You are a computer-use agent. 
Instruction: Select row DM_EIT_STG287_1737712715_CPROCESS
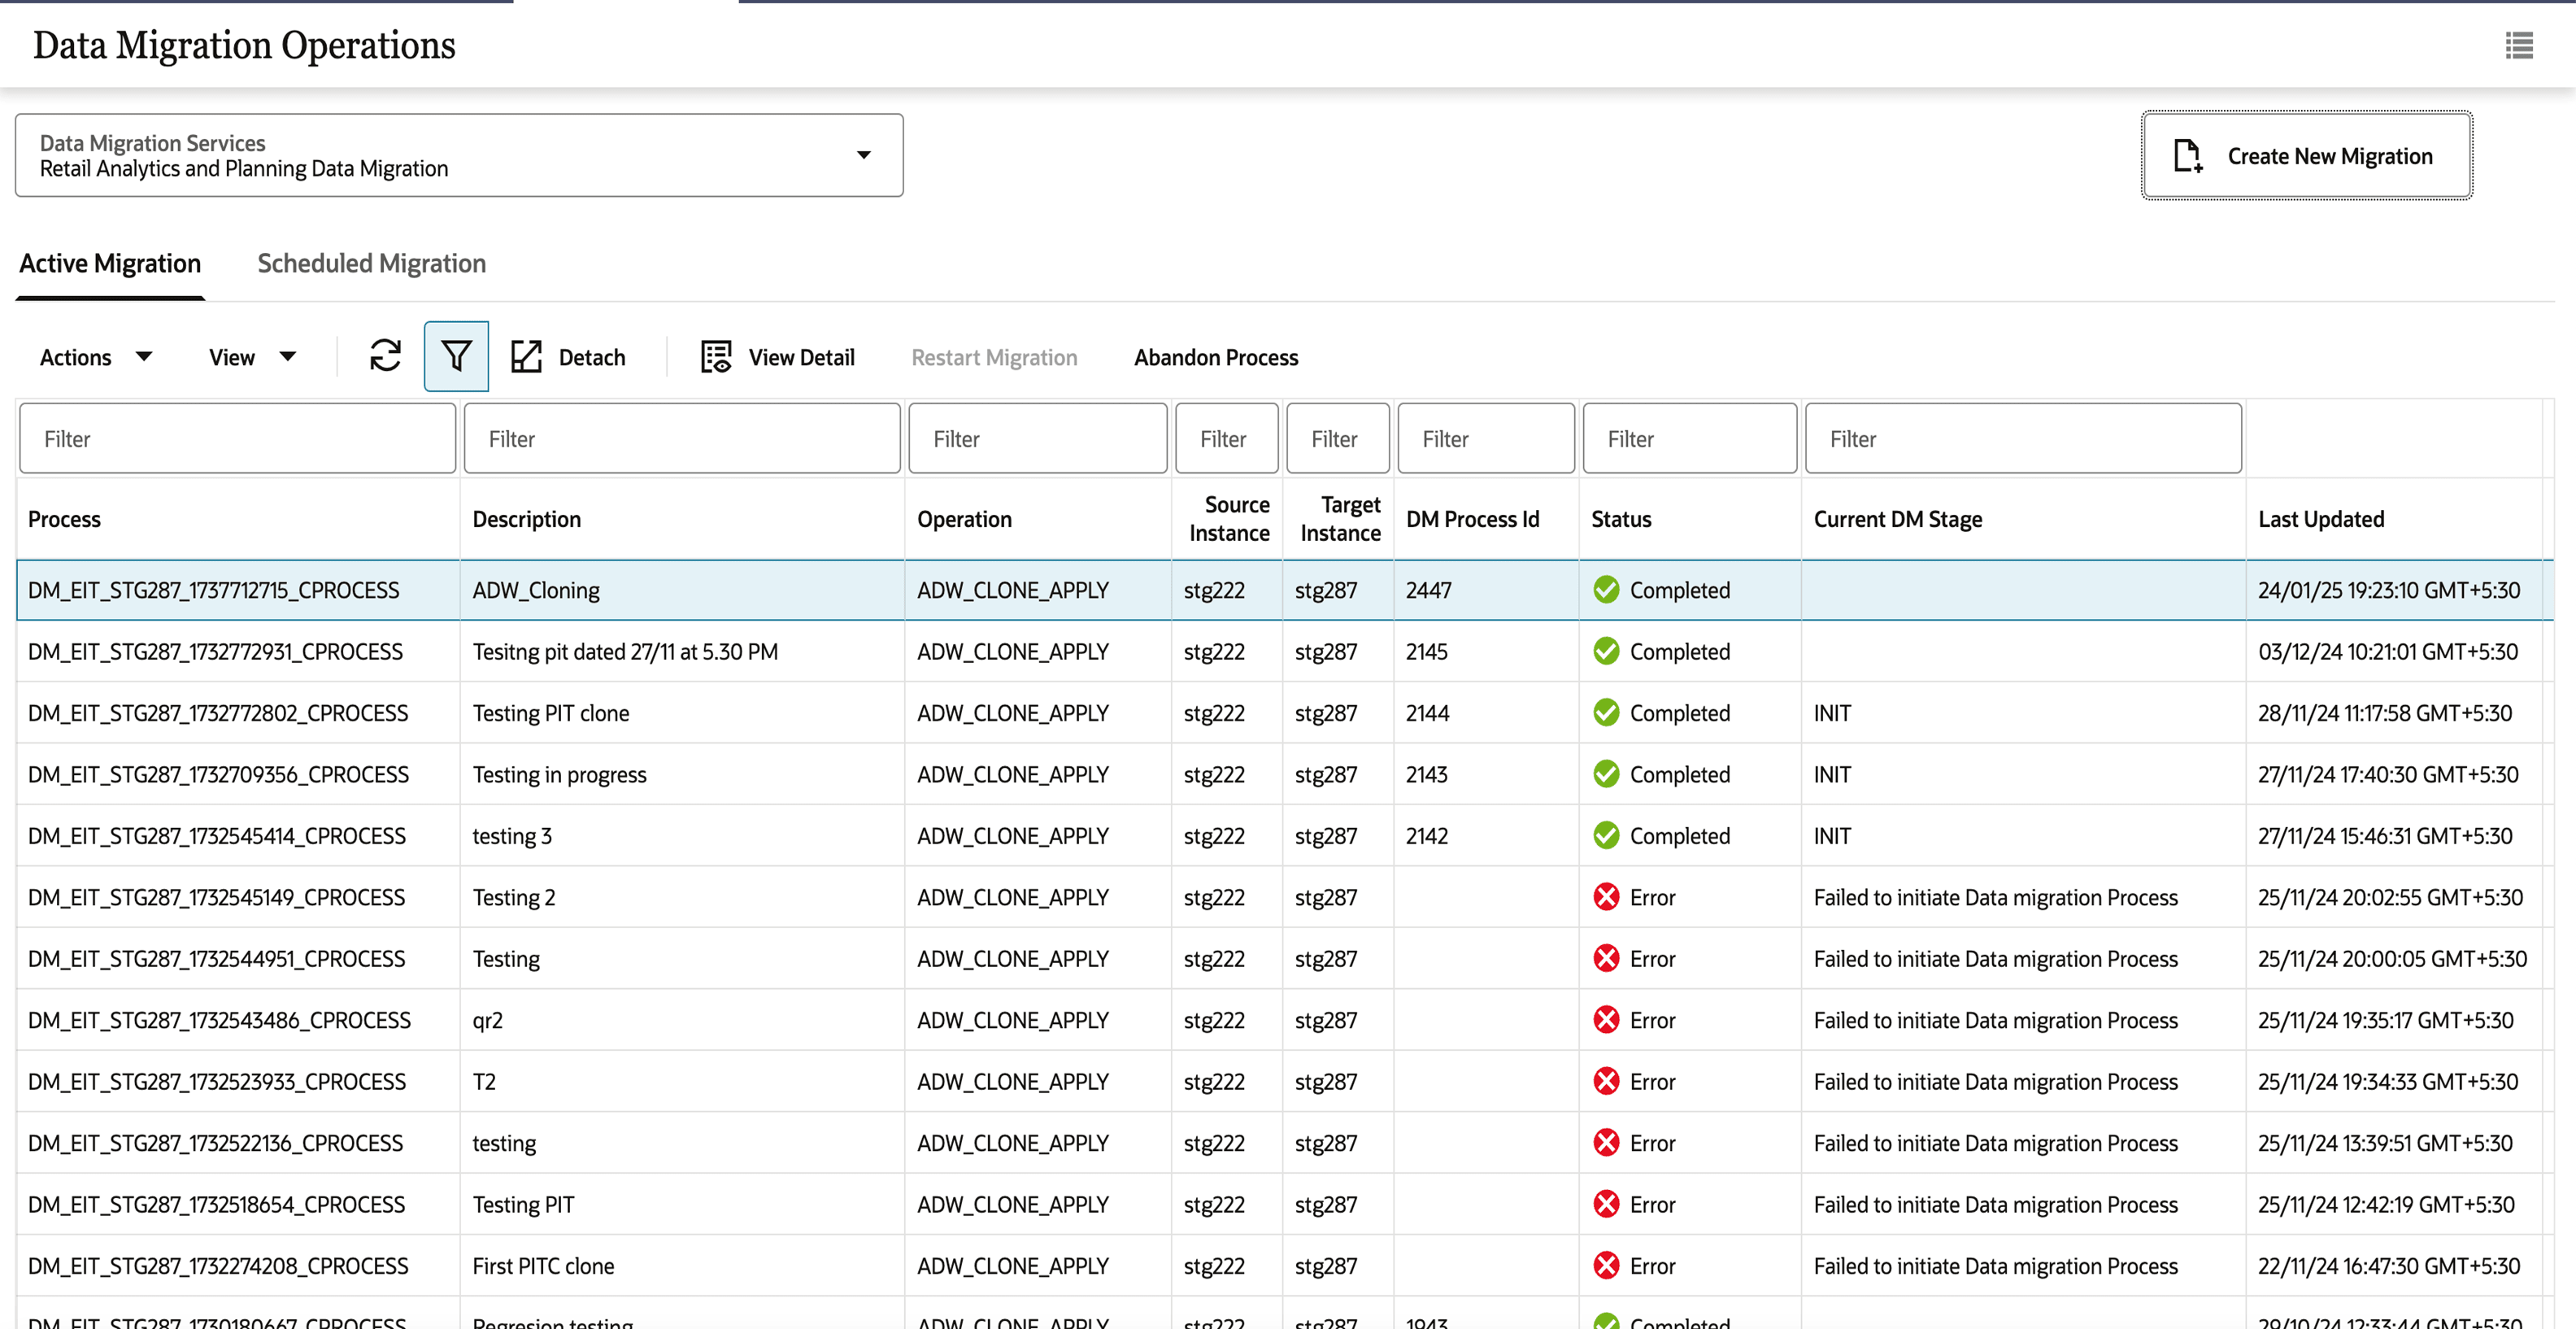(1284, 590)
